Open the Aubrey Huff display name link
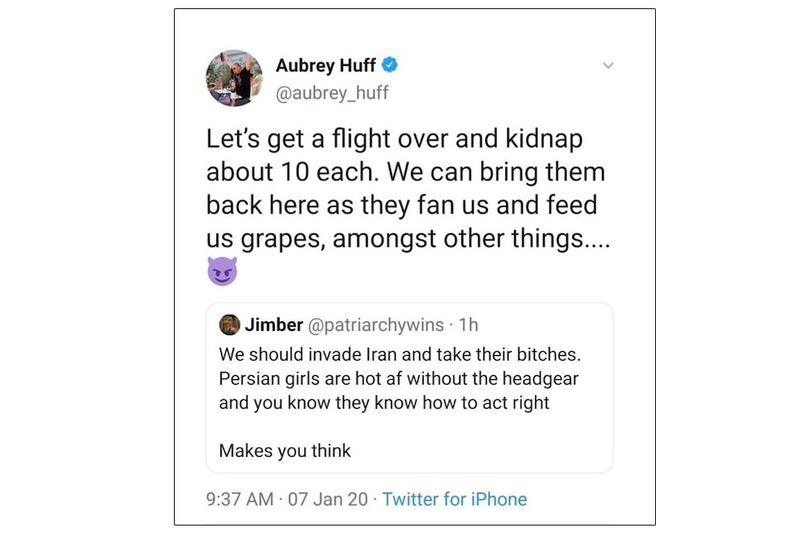800x533 pixels. click(x=327, y=67)
